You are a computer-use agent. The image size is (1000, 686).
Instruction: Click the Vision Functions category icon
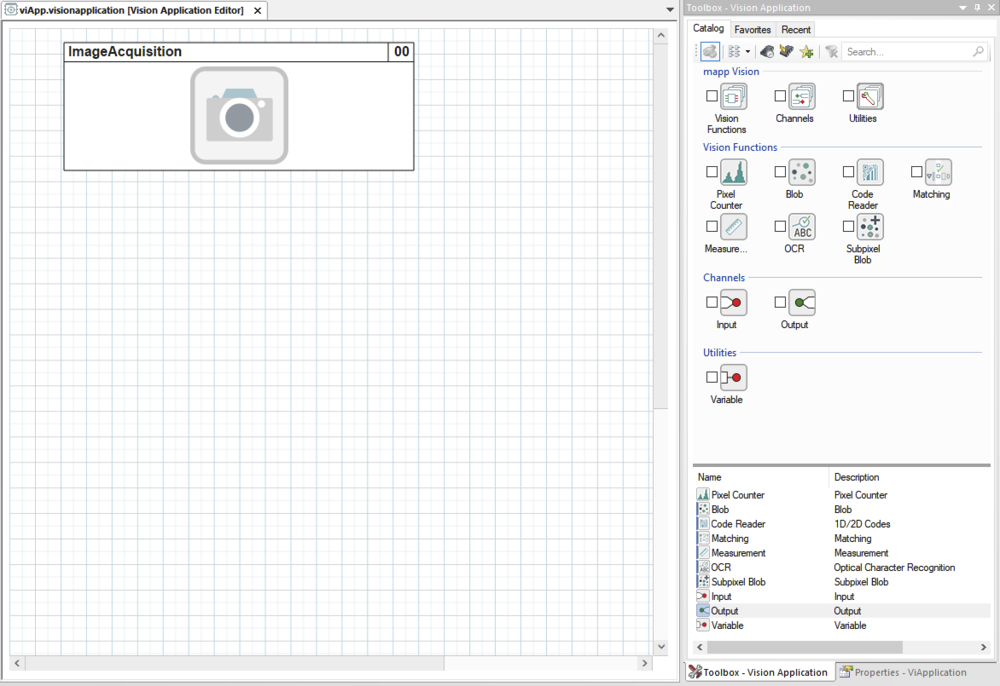coord(733,97)
